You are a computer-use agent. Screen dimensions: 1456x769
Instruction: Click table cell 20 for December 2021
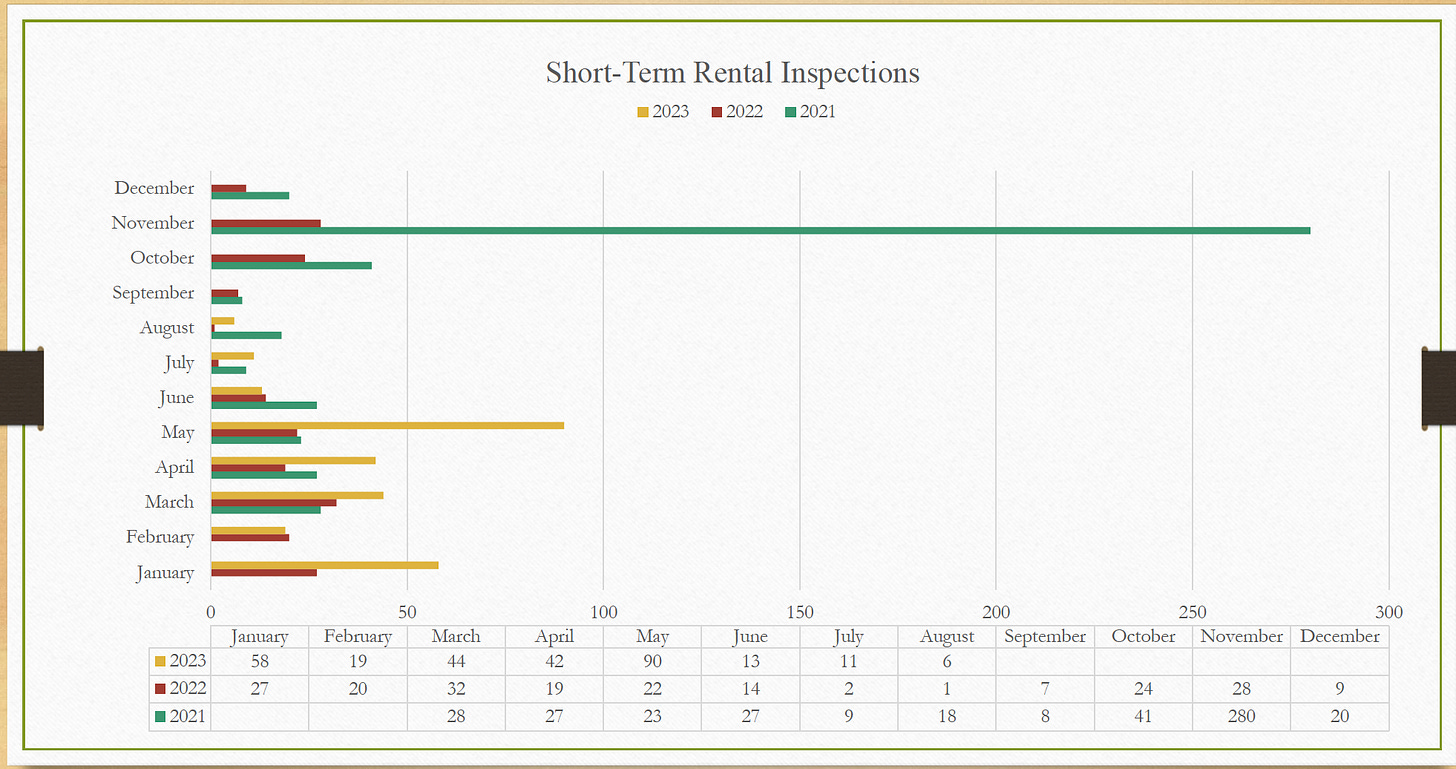(x=1340, y=717)
